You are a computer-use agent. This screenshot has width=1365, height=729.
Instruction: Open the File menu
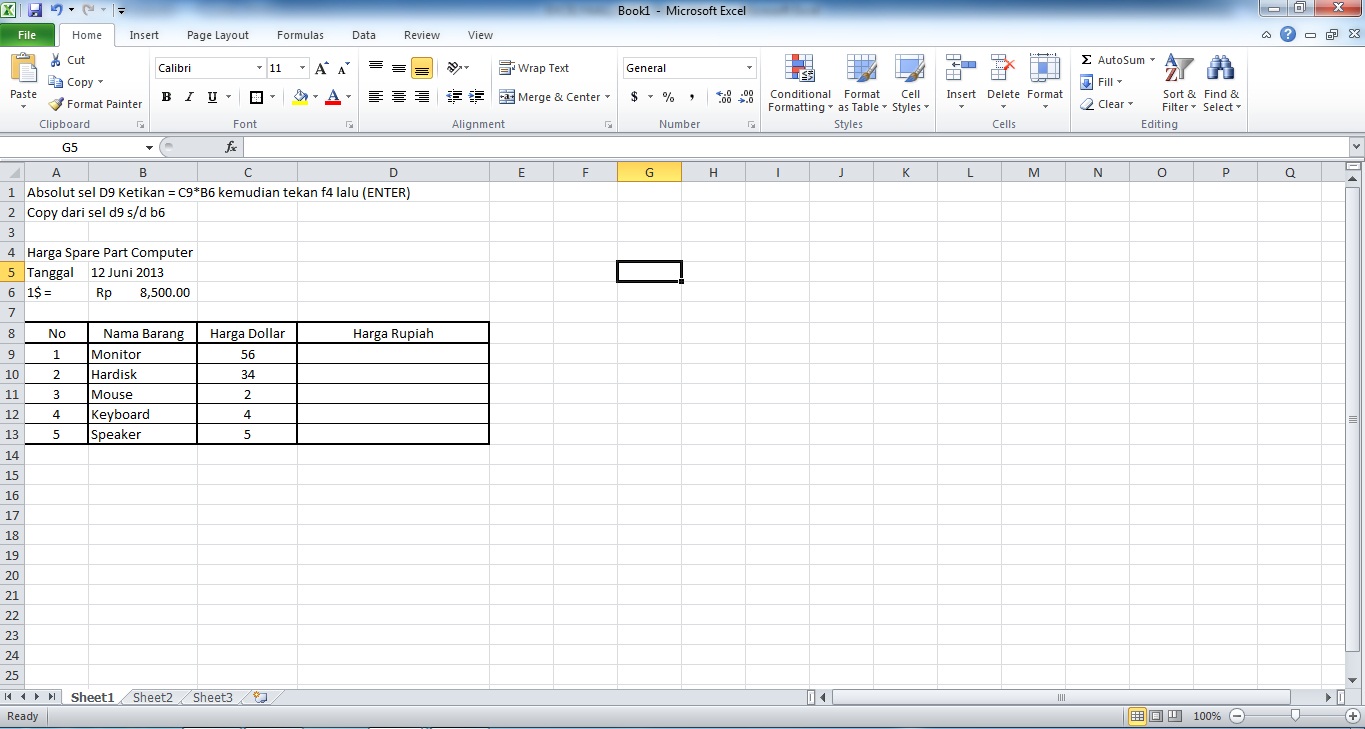tap(29, 33)
